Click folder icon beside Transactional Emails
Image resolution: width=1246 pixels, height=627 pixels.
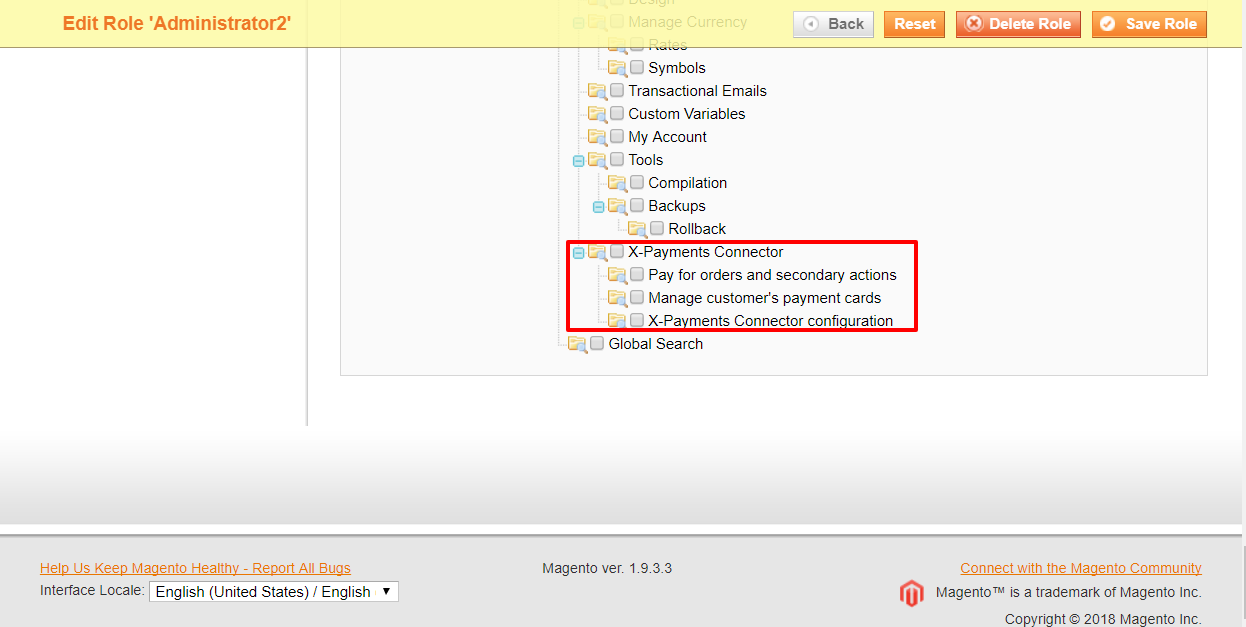coord(597,91)
